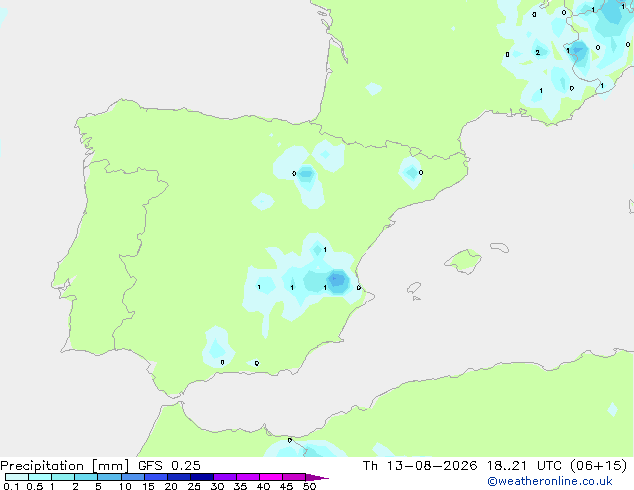Click the legend label "0.1"
The width and height of the screenshot is (634, 490).
point(11,486)
